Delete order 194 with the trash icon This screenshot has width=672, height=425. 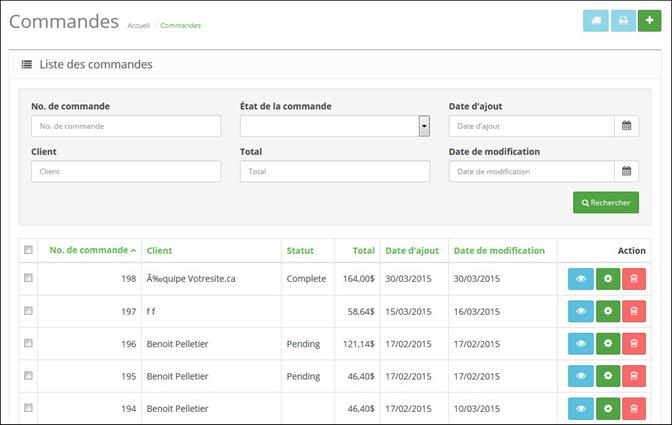[x=634, y=408]
